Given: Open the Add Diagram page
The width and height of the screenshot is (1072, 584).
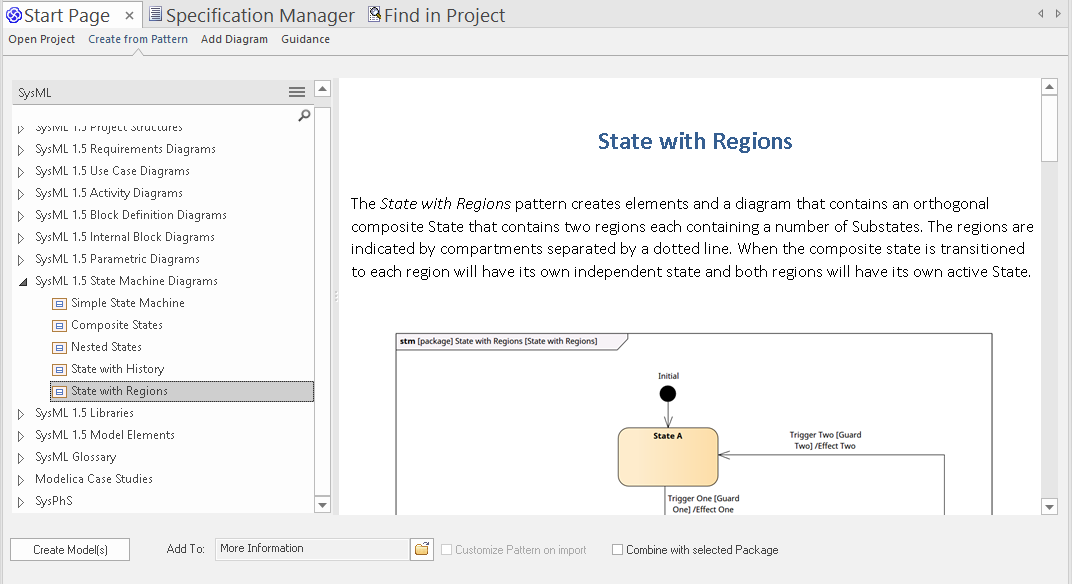Looking at the screenshot, I should pos(234,39).
